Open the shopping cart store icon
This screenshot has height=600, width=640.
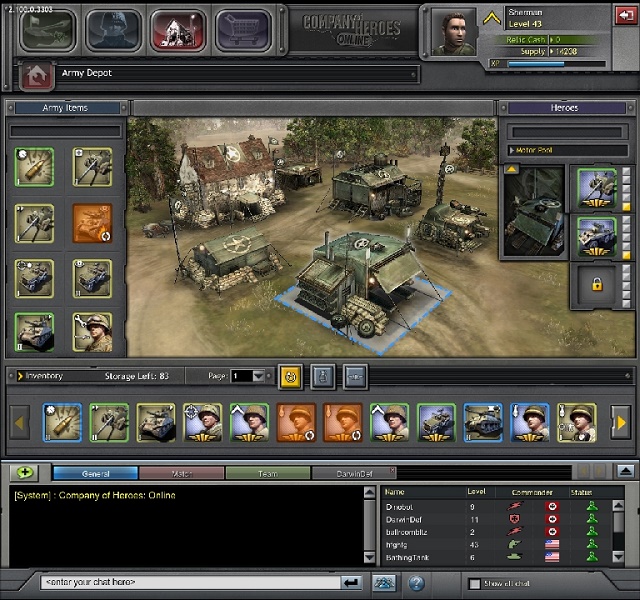[x=243, y=31]
